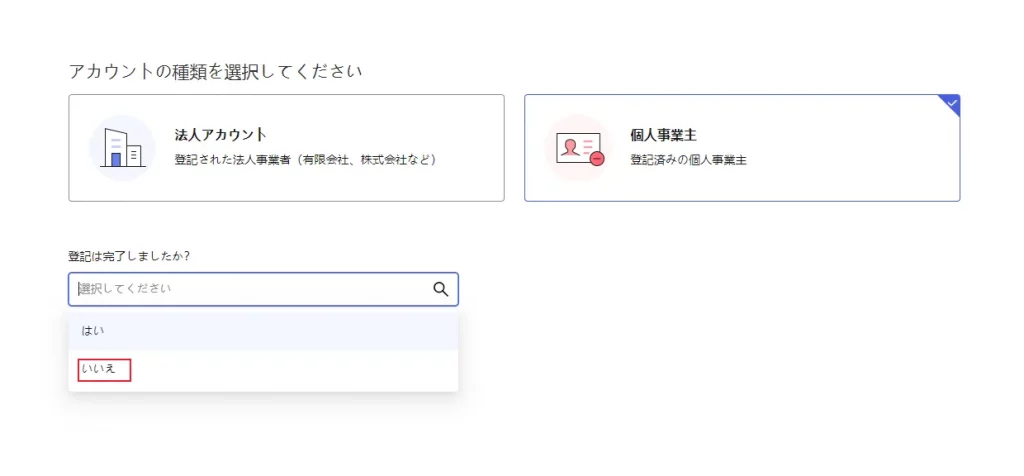Click the 法人アカウント bold title text
Viewport: 1024px width, 476px height.
[221, 135]
